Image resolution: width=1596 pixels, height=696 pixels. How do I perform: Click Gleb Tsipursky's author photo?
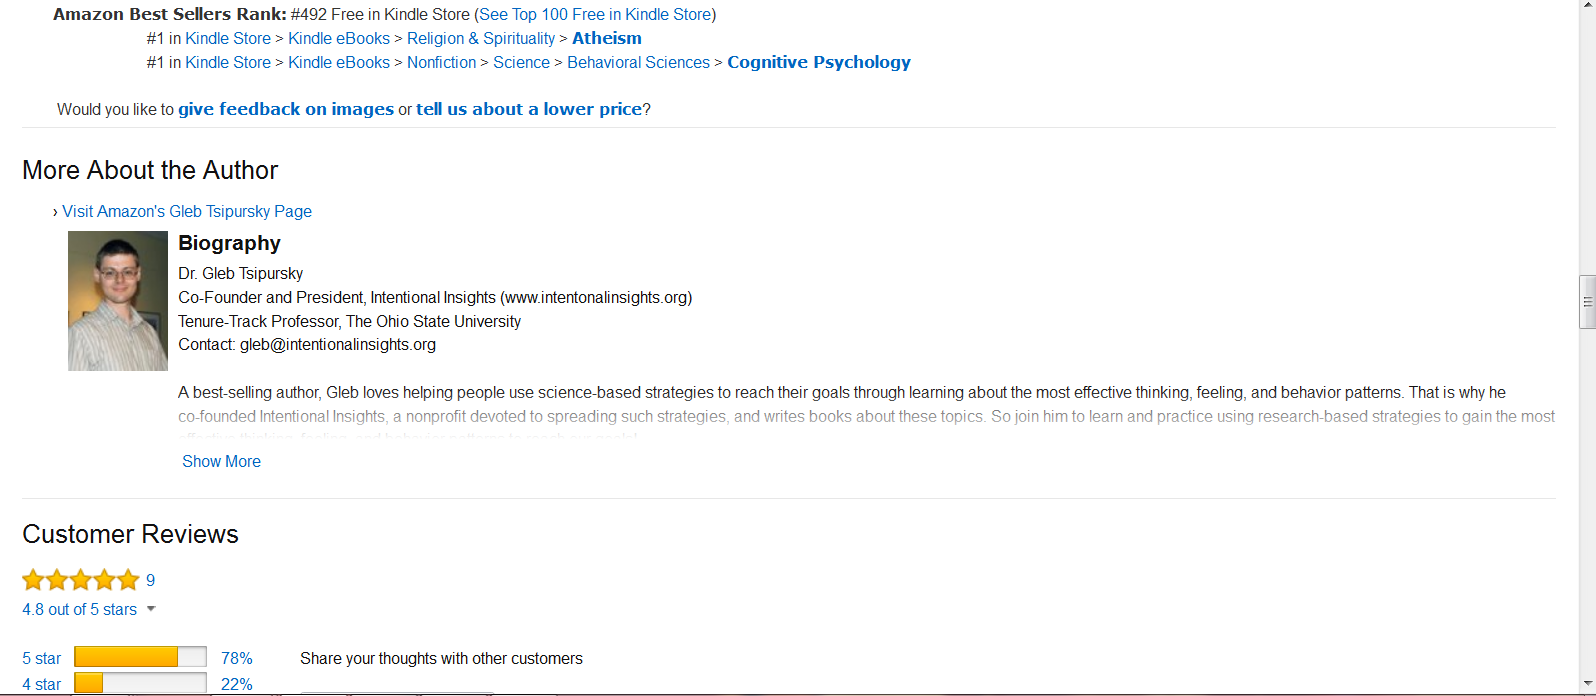[118, 301]
